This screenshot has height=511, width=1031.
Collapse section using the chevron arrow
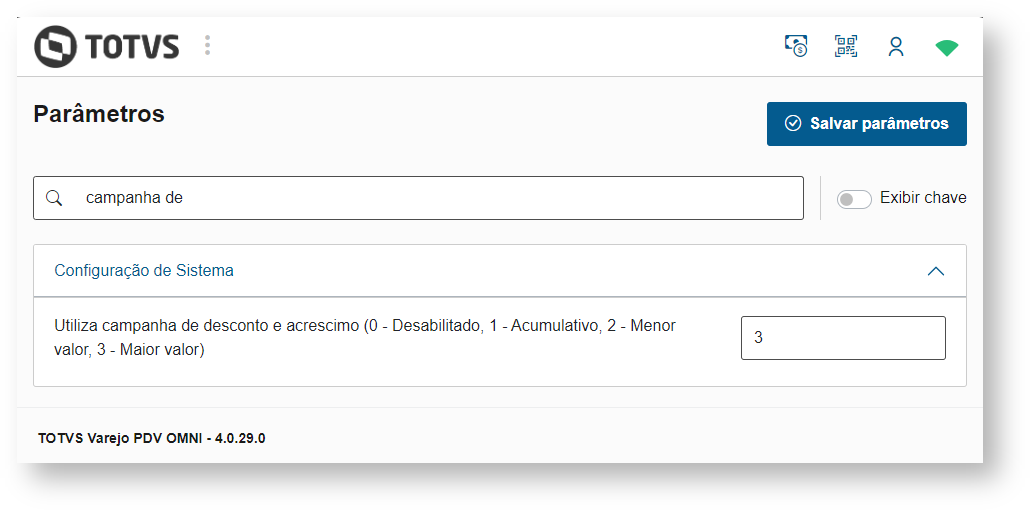click(x=936, y=271)
